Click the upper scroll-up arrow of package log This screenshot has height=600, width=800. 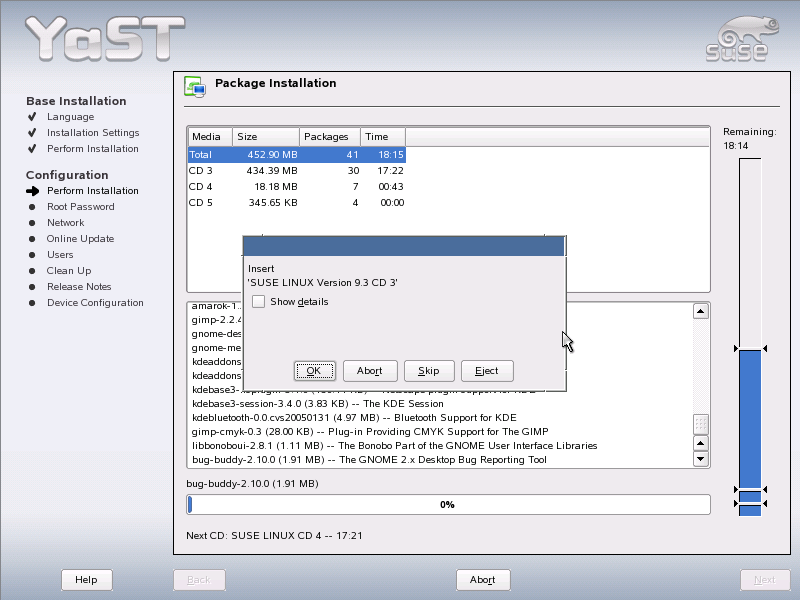click(x=701, y=311)
